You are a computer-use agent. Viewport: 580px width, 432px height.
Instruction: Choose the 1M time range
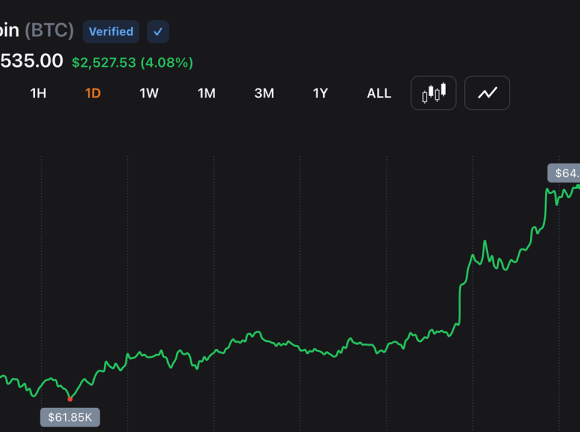(x=206, y=93)
